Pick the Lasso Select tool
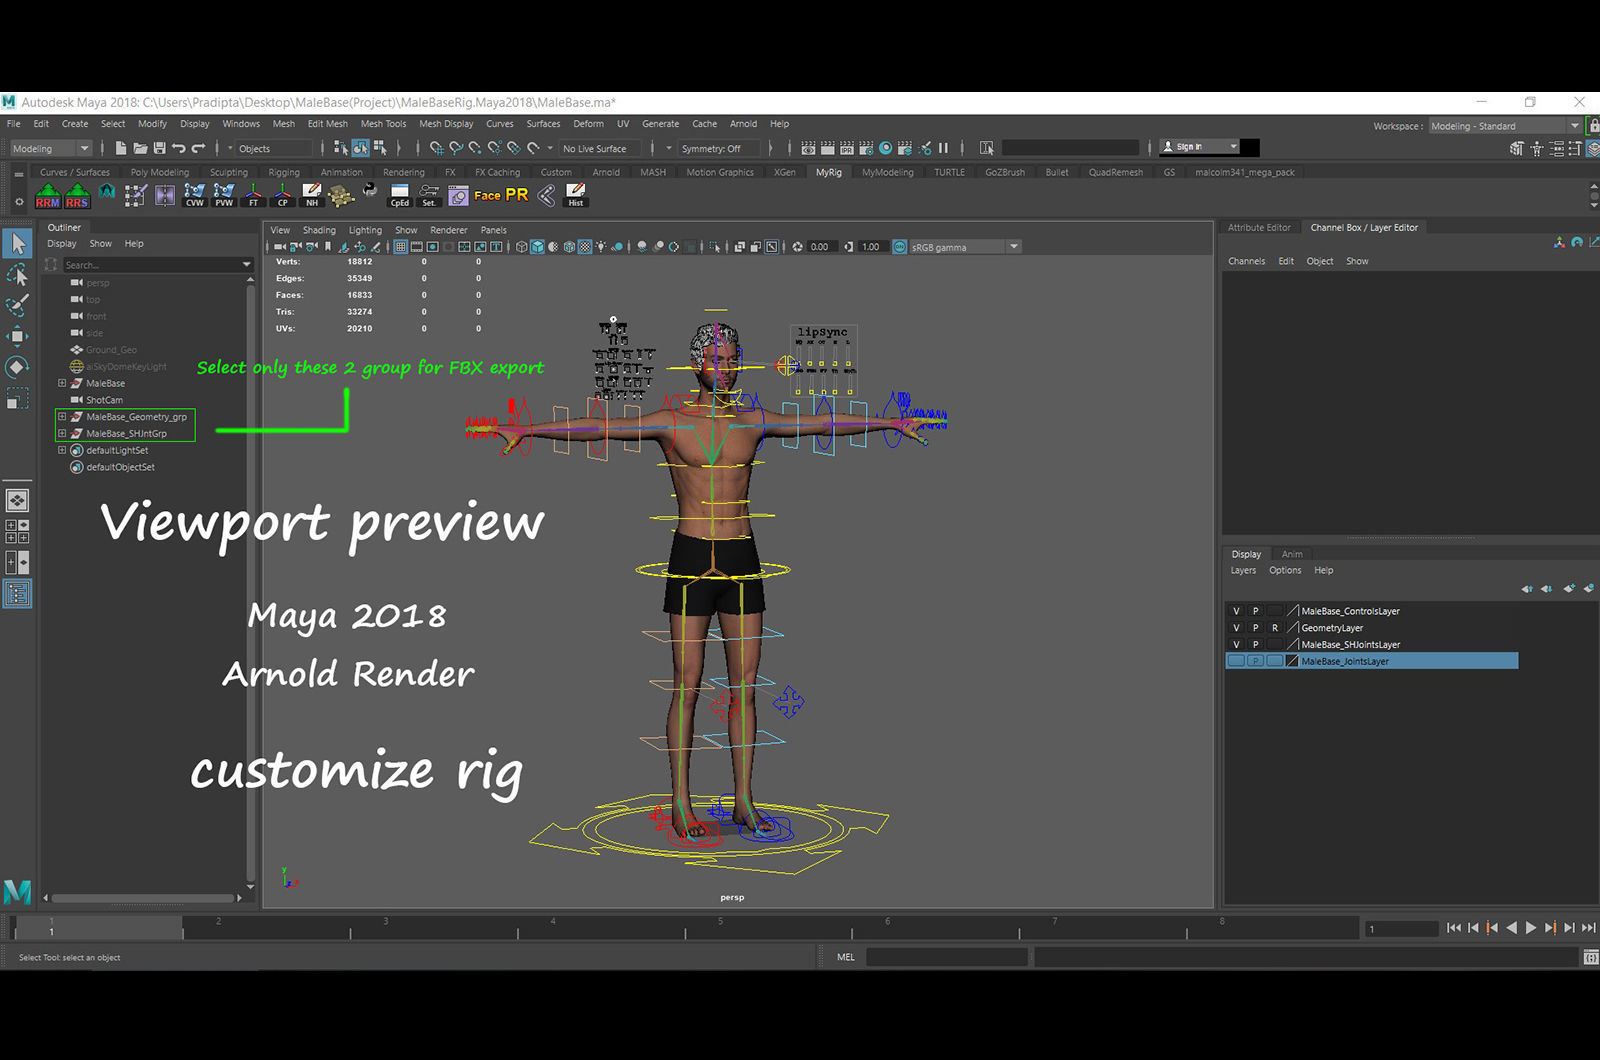 (x=17, y=275)
